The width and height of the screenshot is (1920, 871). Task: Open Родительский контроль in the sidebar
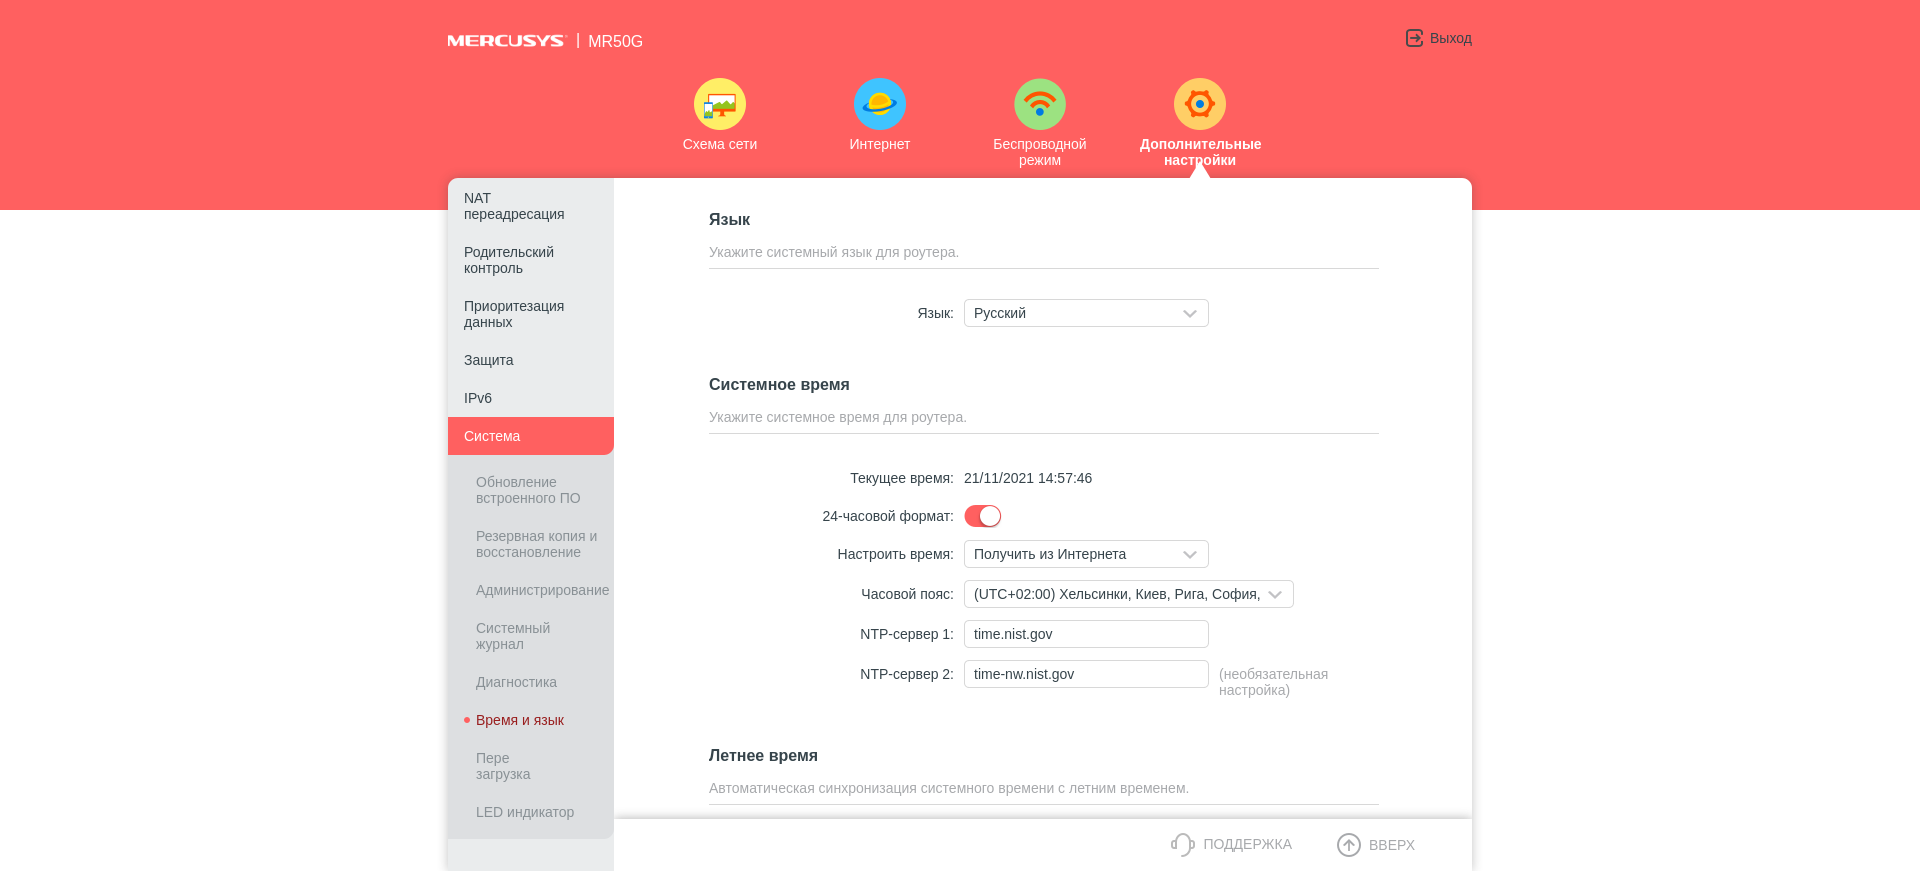(x=509, y=260)
